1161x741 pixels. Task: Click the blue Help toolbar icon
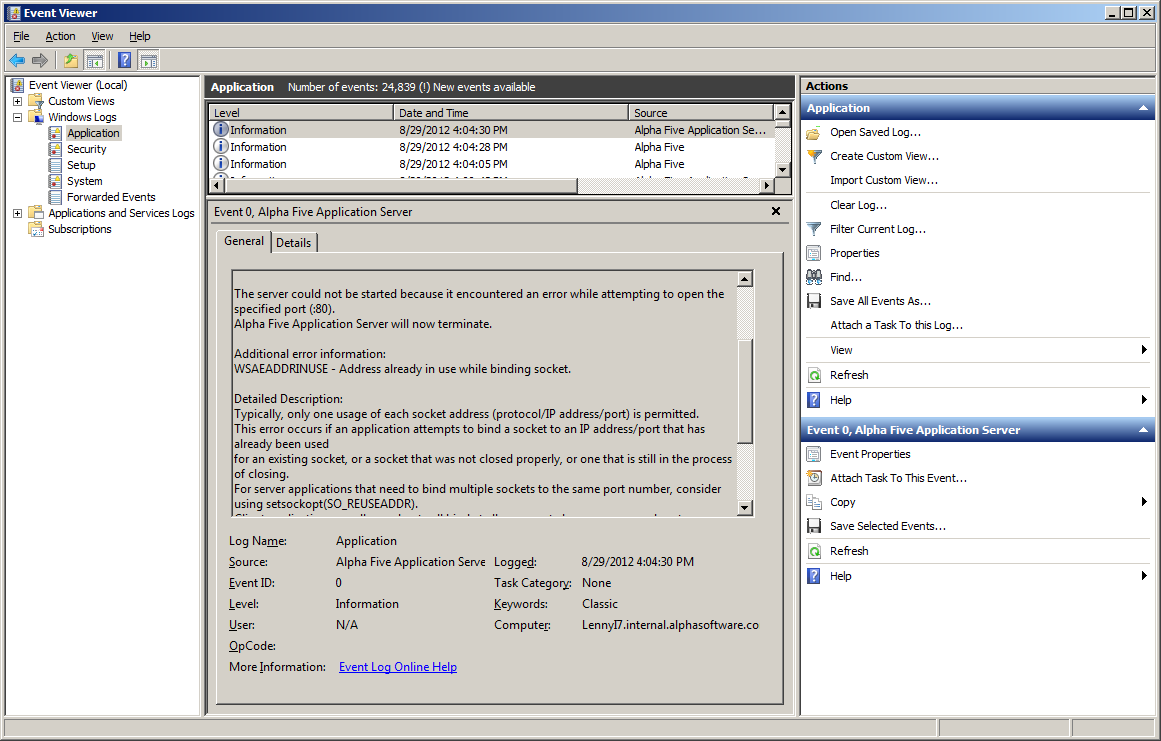pyautogui.click(x=125, y=61)
